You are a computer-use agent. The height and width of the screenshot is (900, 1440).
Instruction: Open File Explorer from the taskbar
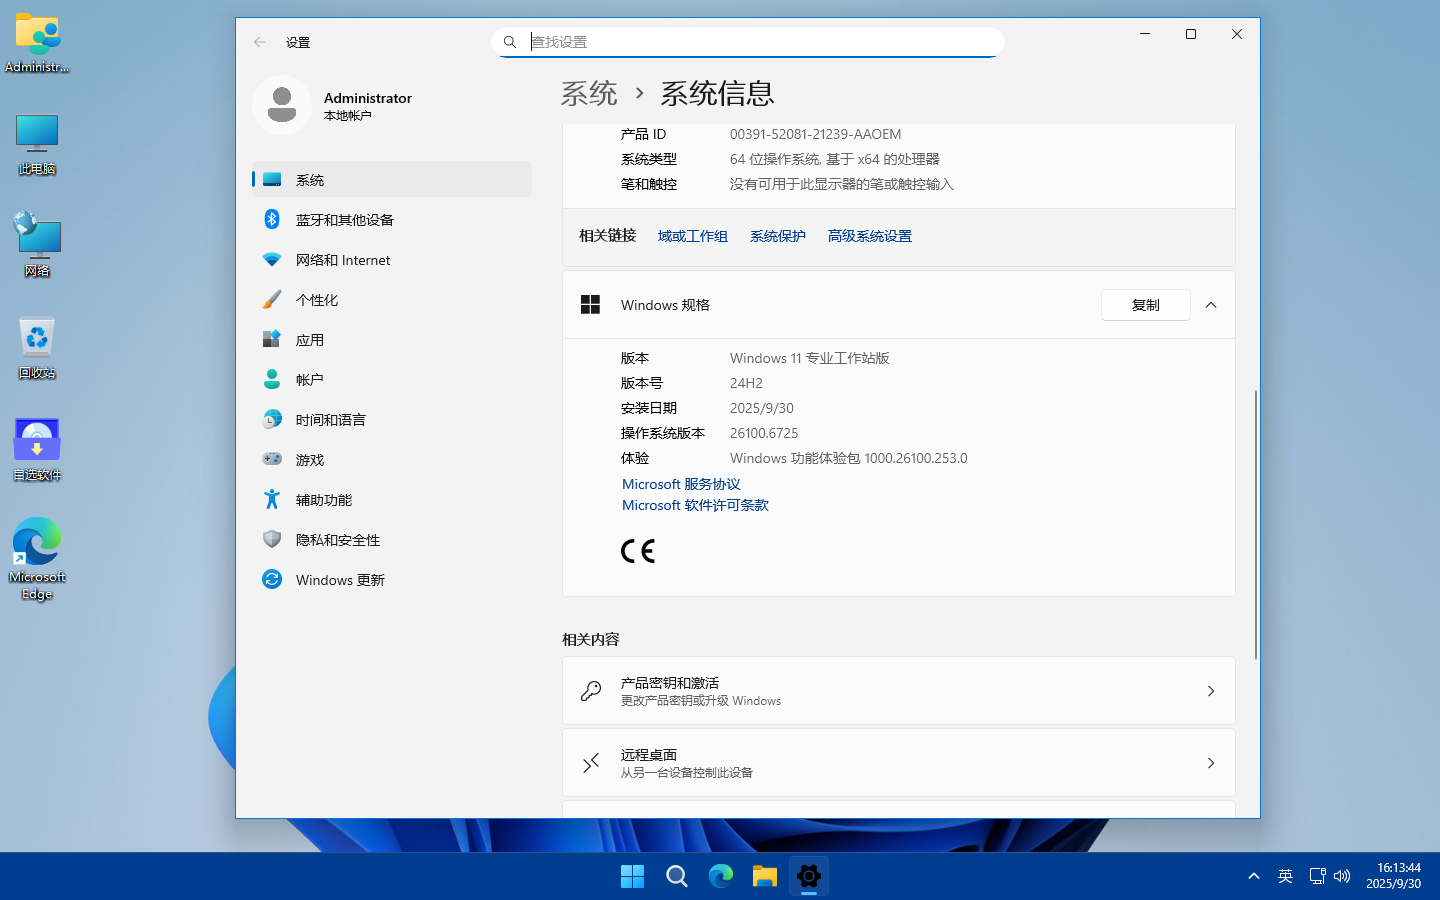point(765,877)
